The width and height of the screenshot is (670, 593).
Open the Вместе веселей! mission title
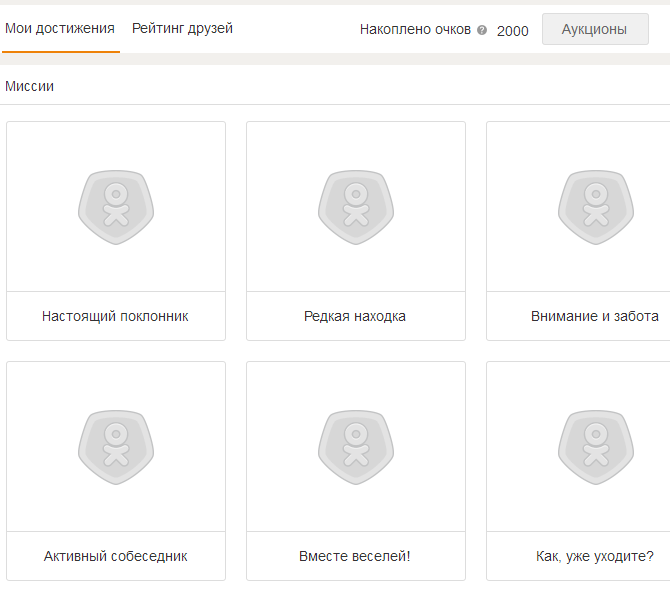tap(355, 556)
